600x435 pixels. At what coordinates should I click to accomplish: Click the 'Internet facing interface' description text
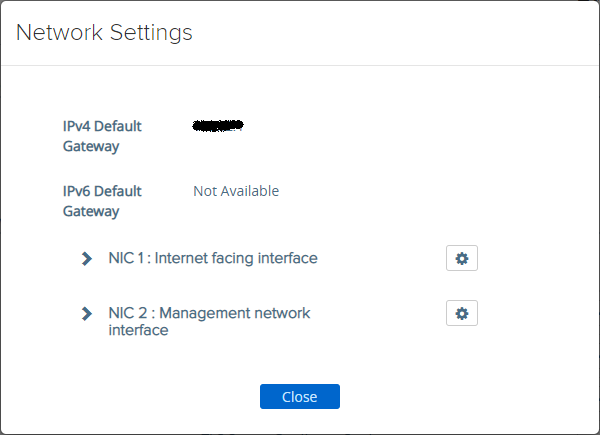[x=236, y=258]
